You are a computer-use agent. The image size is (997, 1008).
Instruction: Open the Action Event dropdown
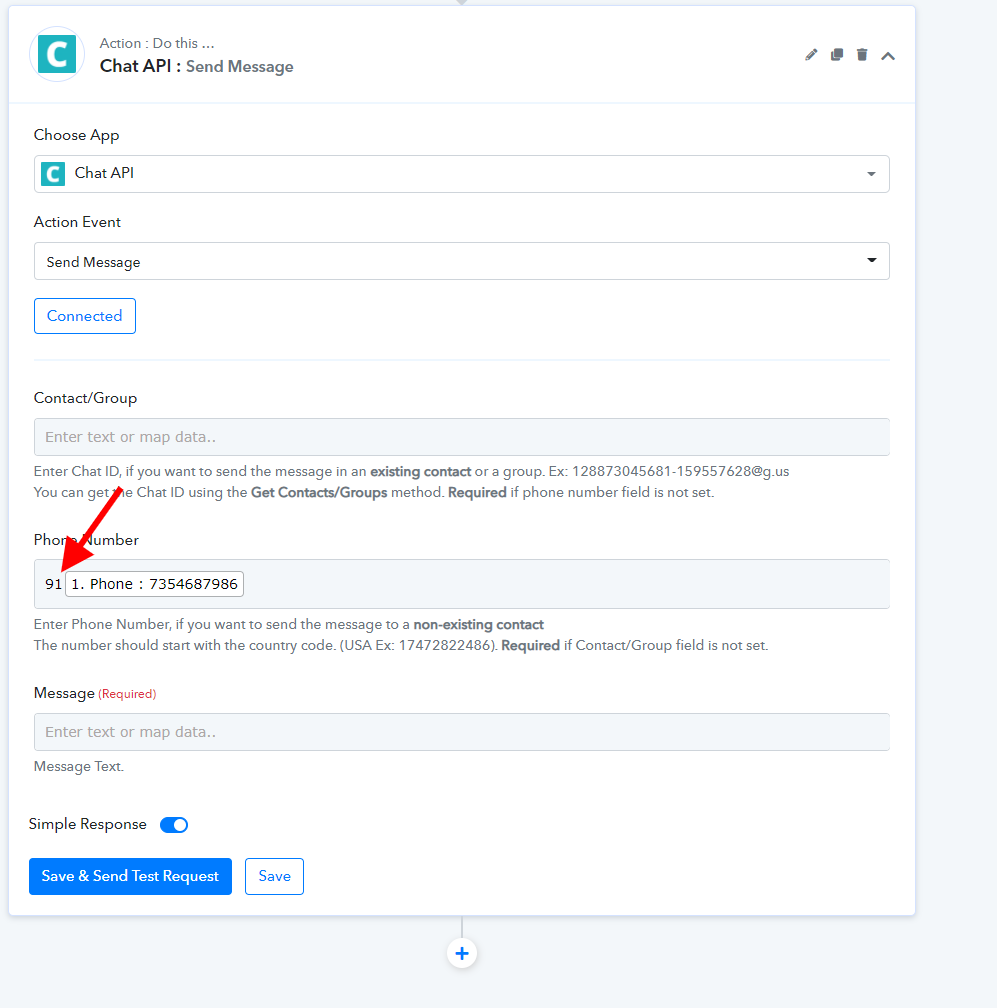(462, 261)
